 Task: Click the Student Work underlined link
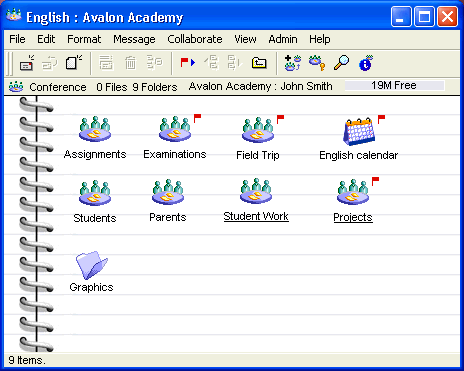[256, 216]
